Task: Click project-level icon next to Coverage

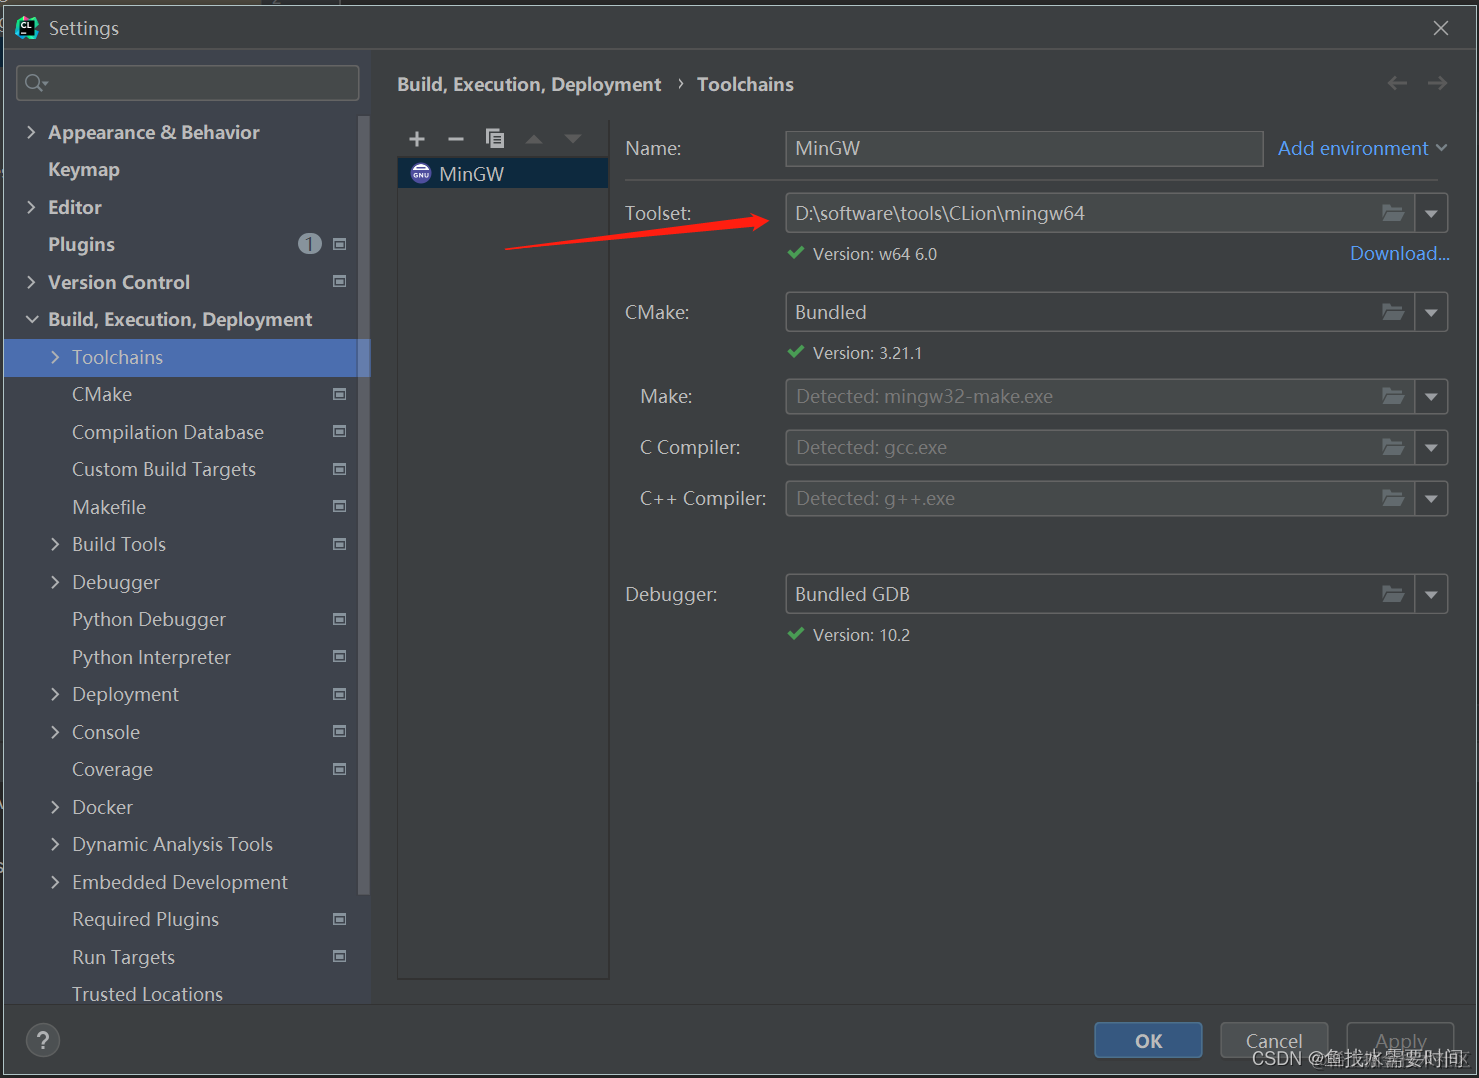Action: point(339,769)
